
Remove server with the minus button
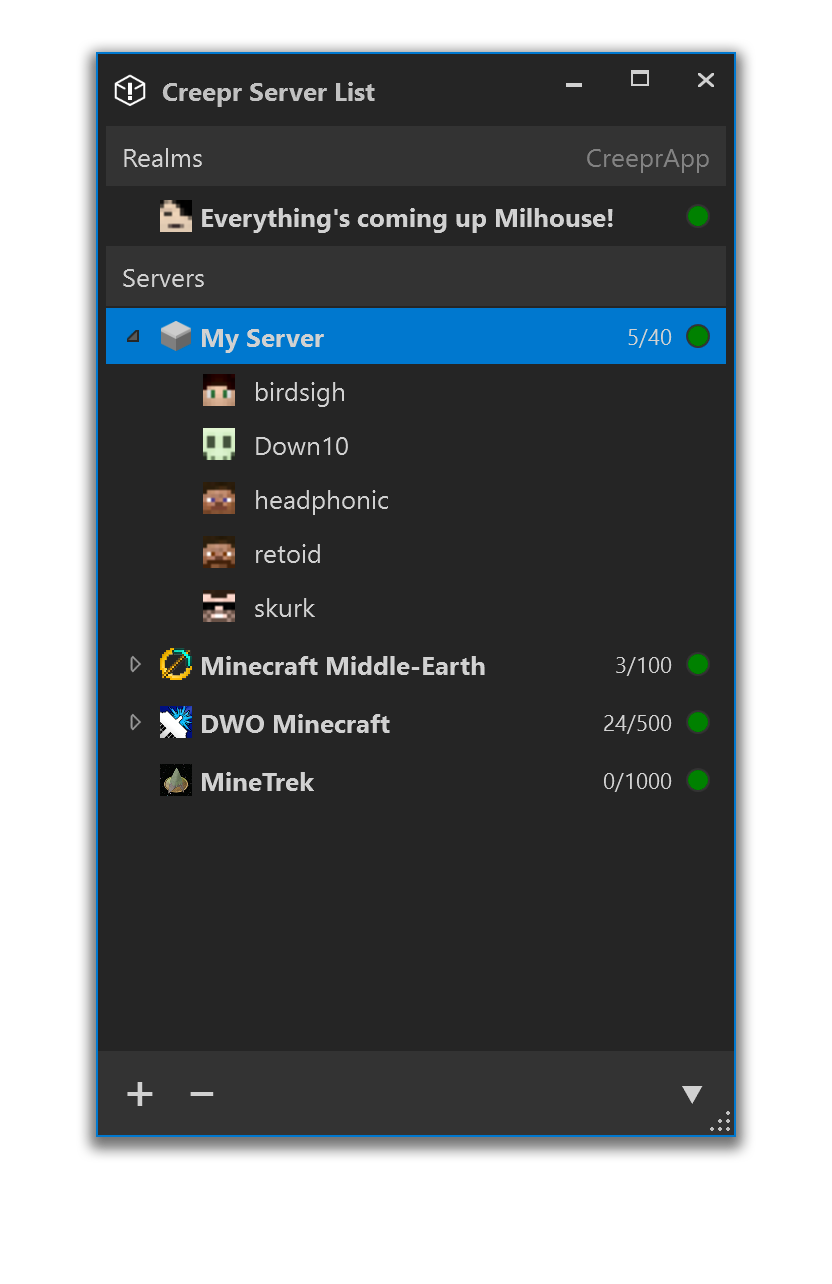point(202,1094)
